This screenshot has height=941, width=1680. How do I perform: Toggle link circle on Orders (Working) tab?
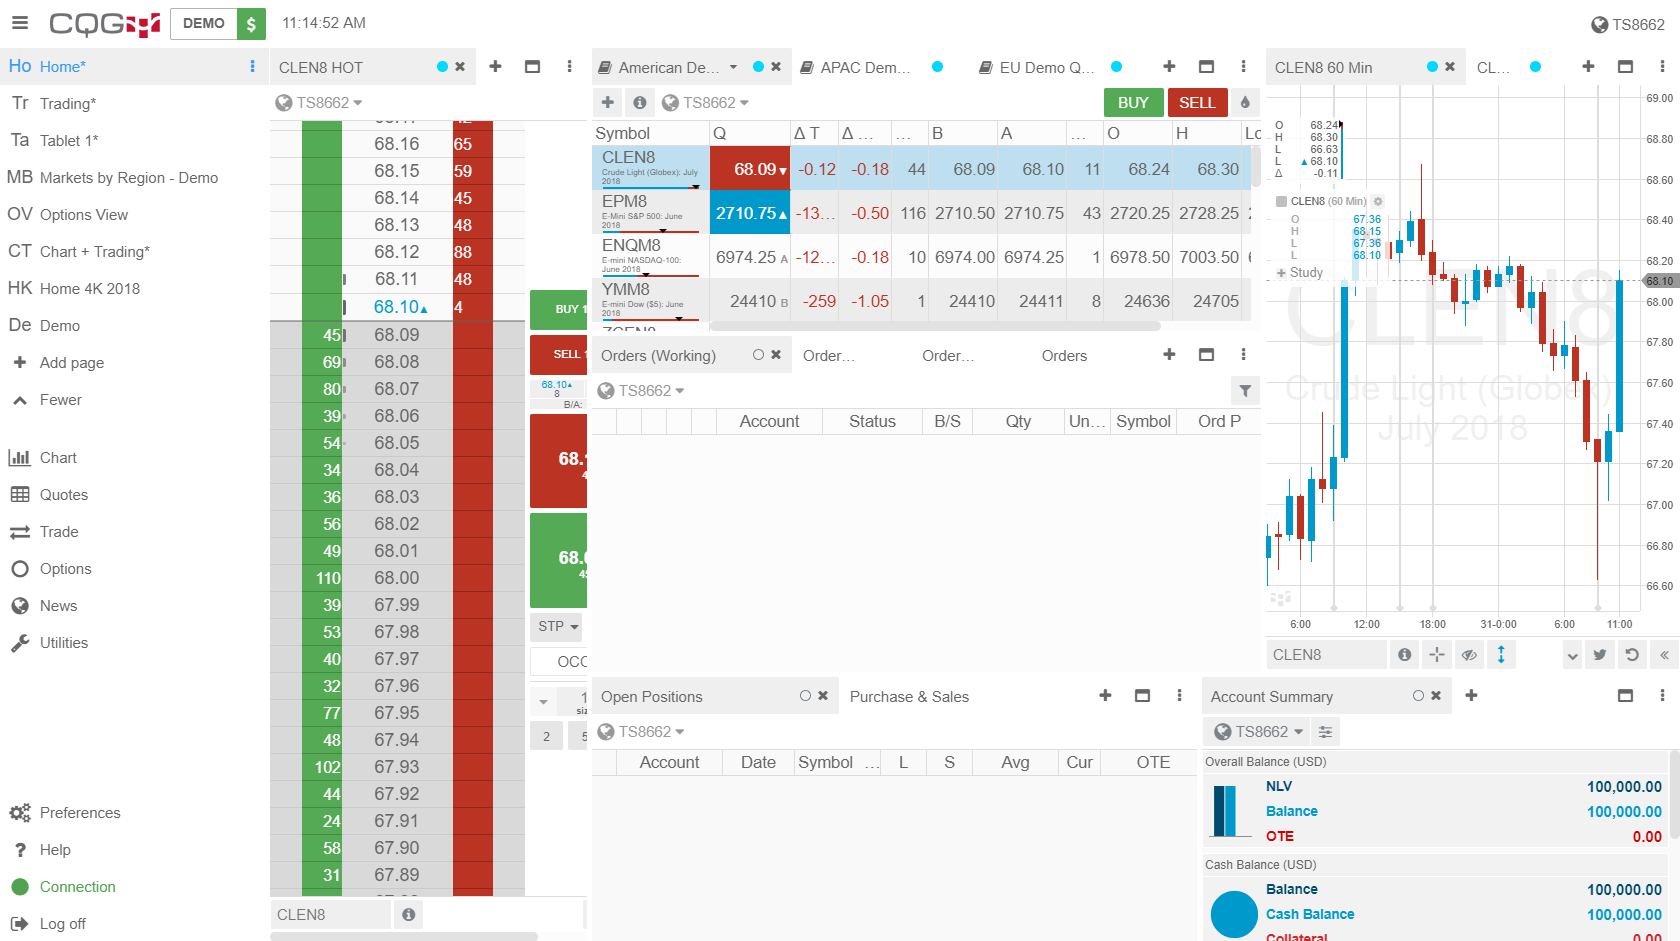coord(758,355)
